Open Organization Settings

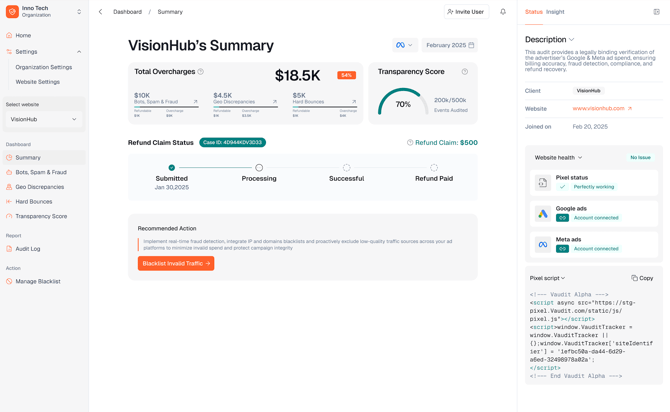click(44, 67)
